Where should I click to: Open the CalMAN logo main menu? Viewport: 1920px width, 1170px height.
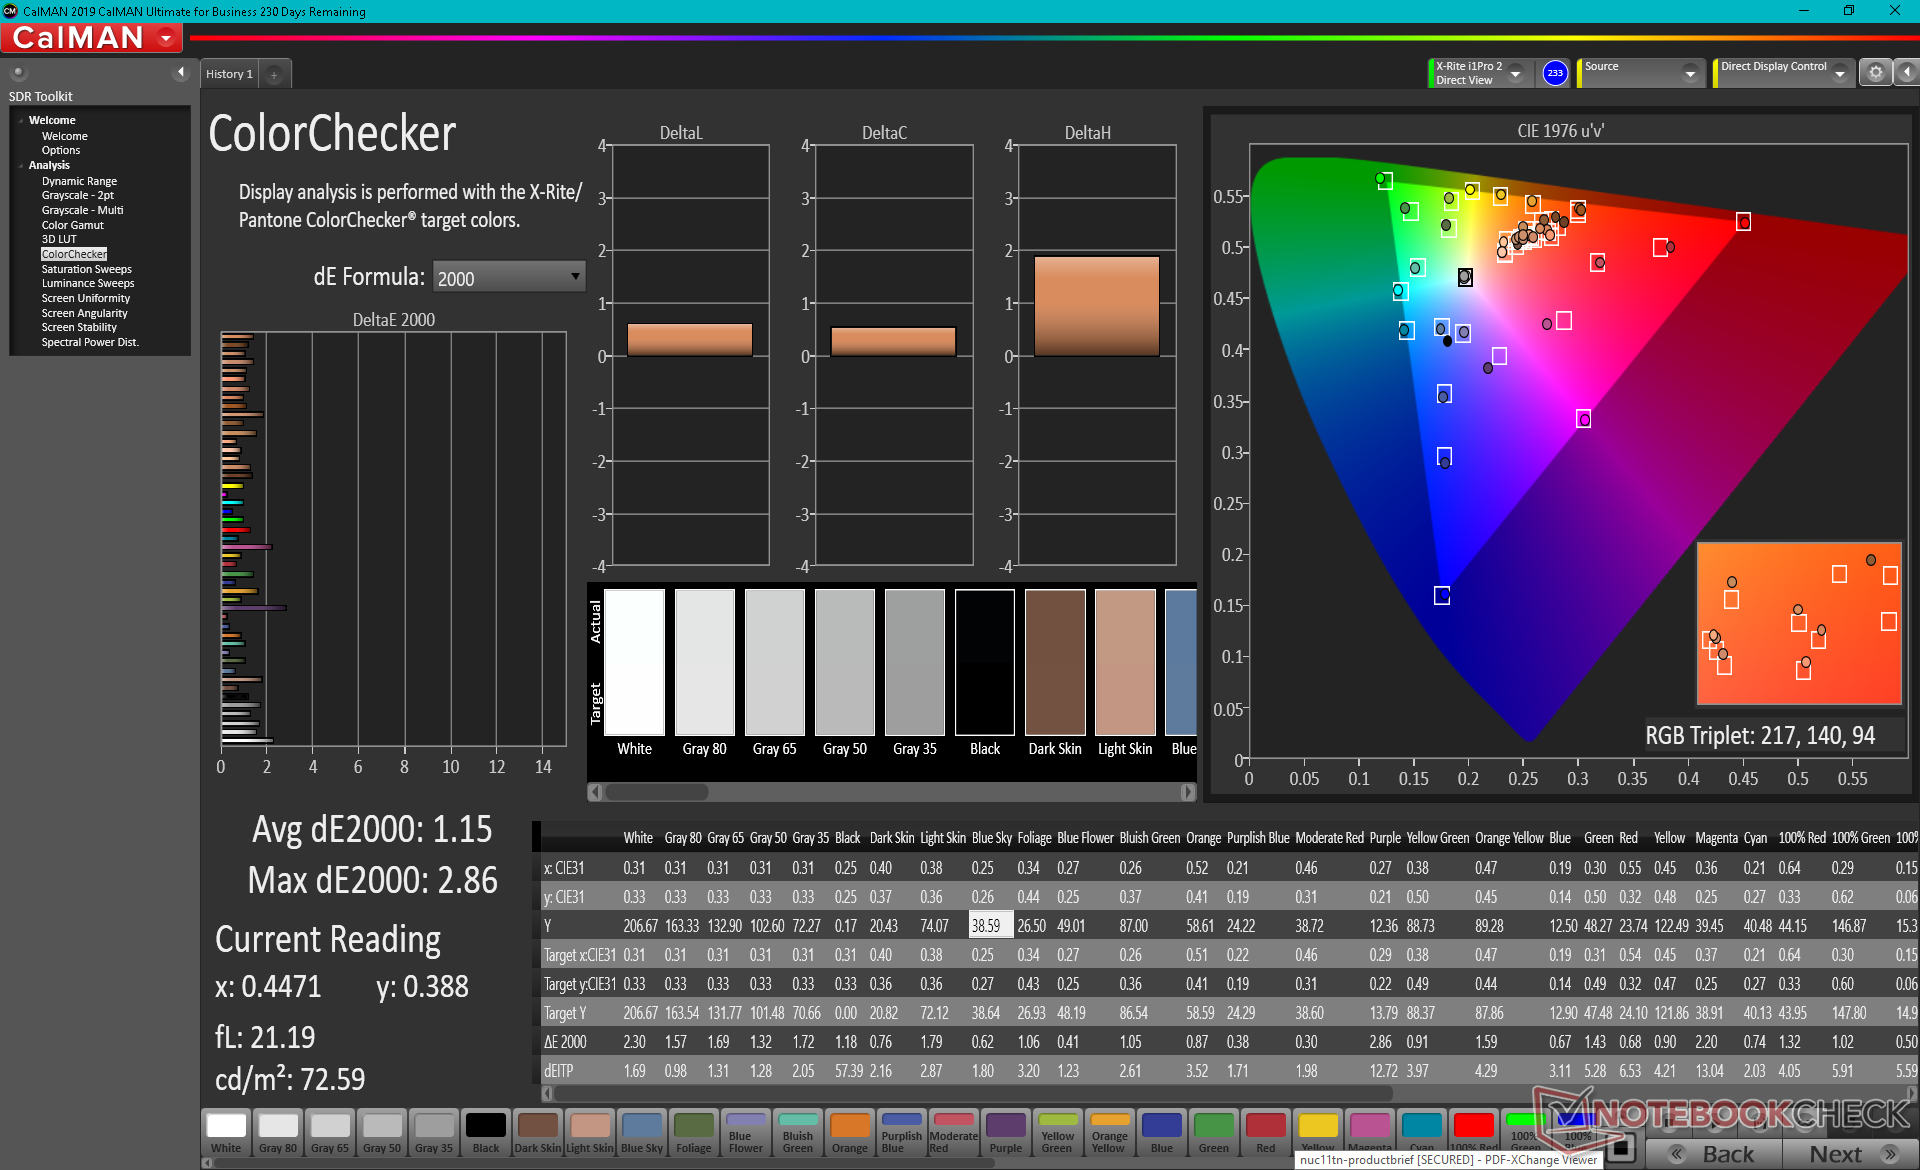point(92,38)
